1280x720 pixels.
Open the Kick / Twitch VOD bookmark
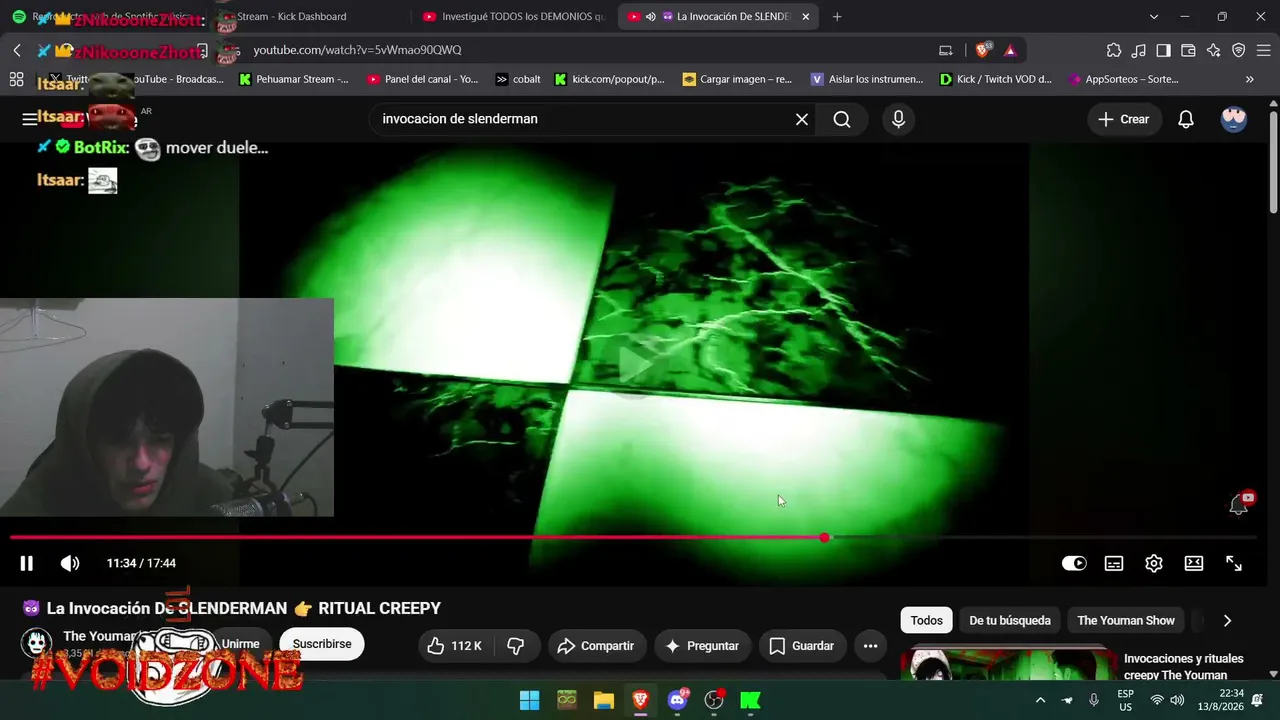pyautogui.click(x=996, y=79)
